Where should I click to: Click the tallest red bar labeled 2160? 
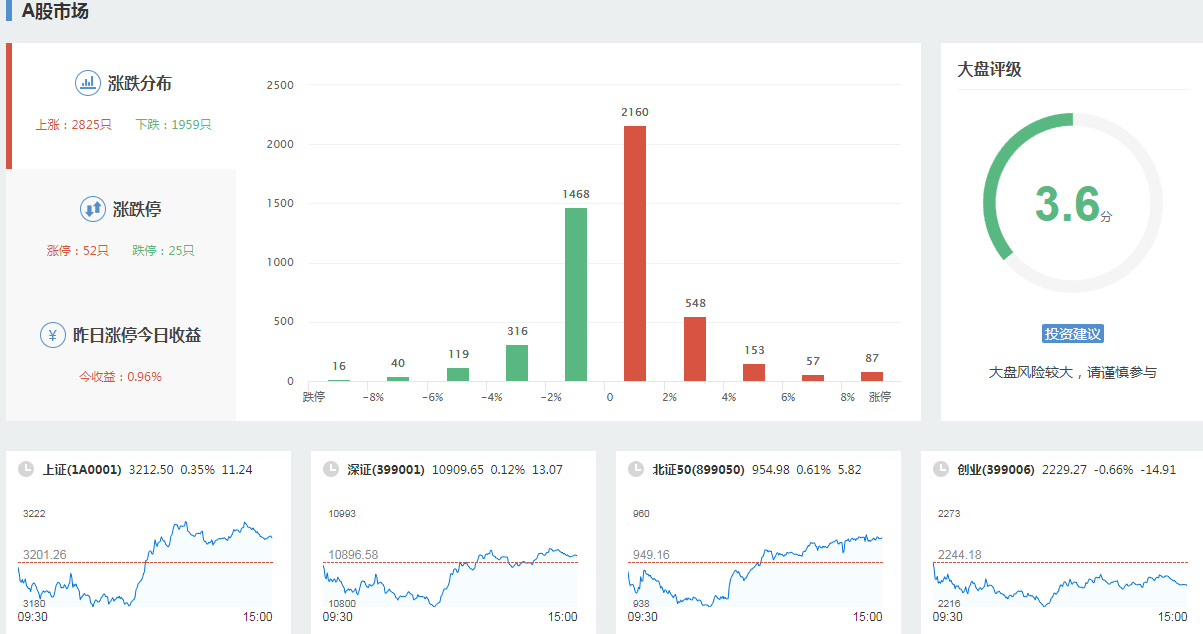(635, 254)
